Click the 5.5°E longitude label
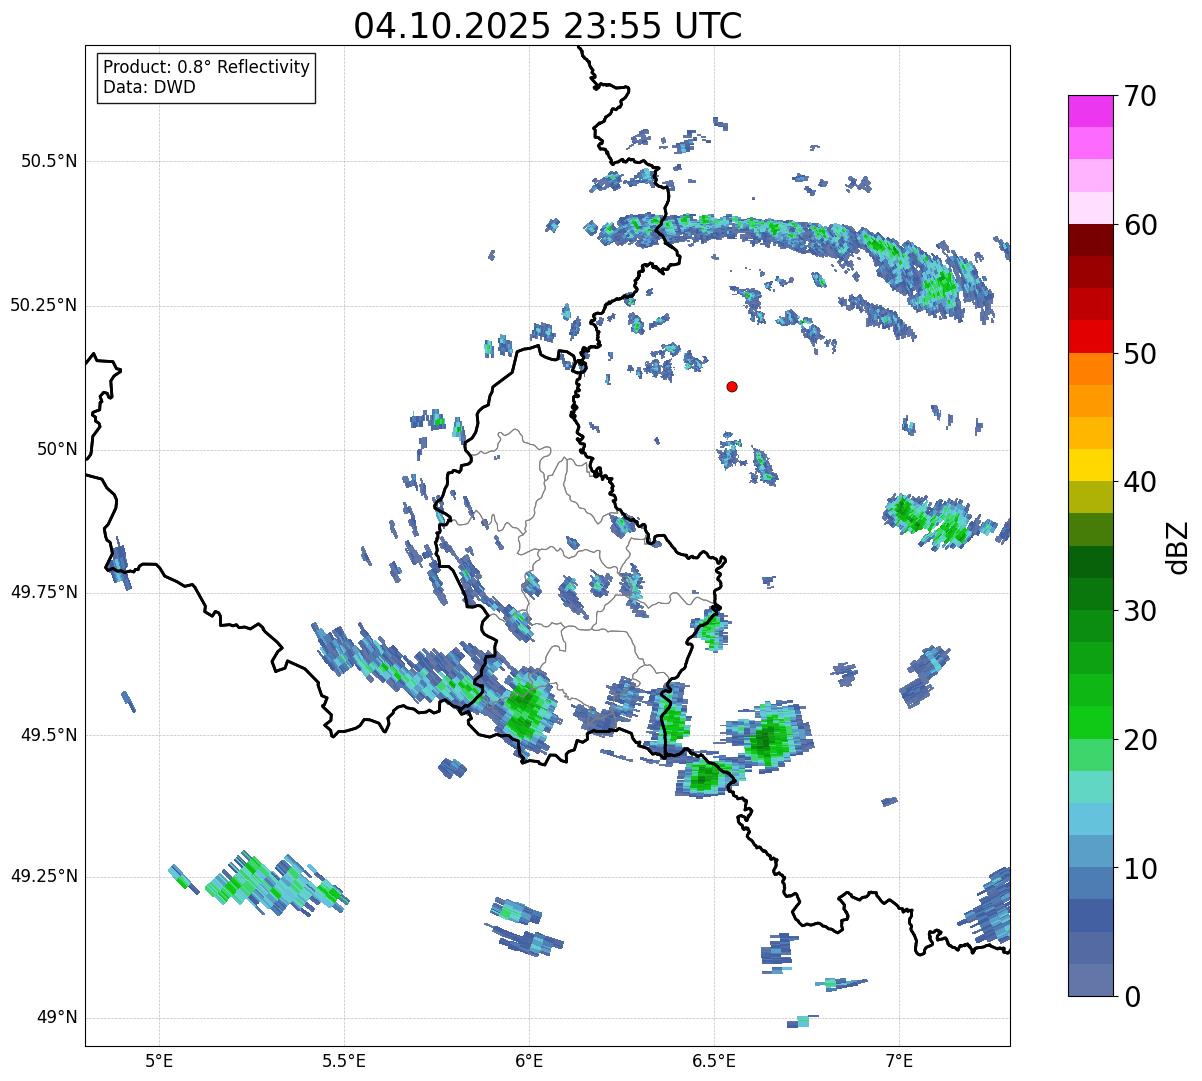1202x1081 pixels. pos(344,1060)
